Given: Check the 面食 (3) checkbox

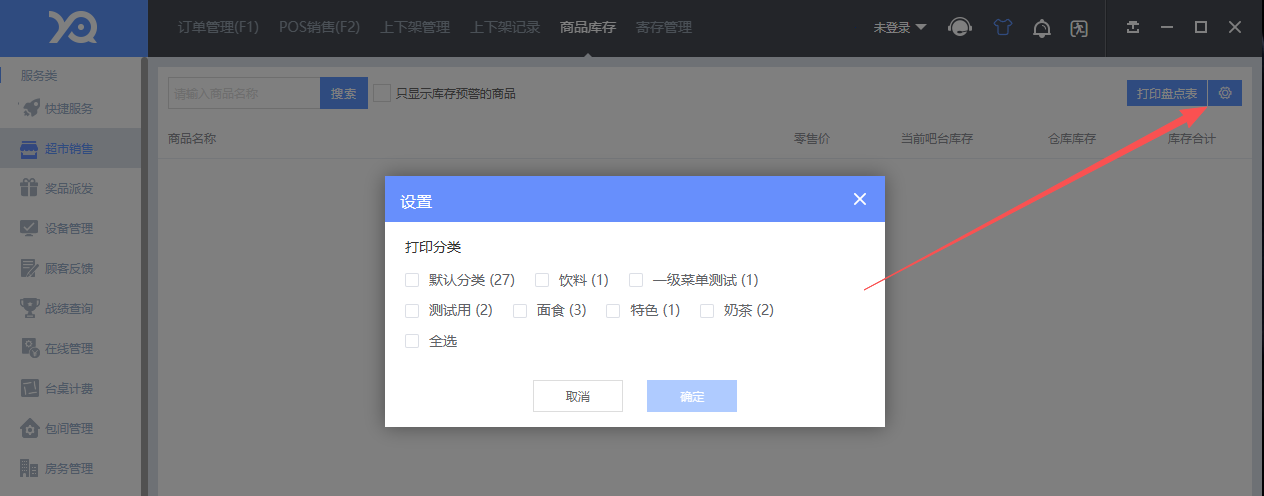Looking at the screenshot, I should (x=520, y=311).
